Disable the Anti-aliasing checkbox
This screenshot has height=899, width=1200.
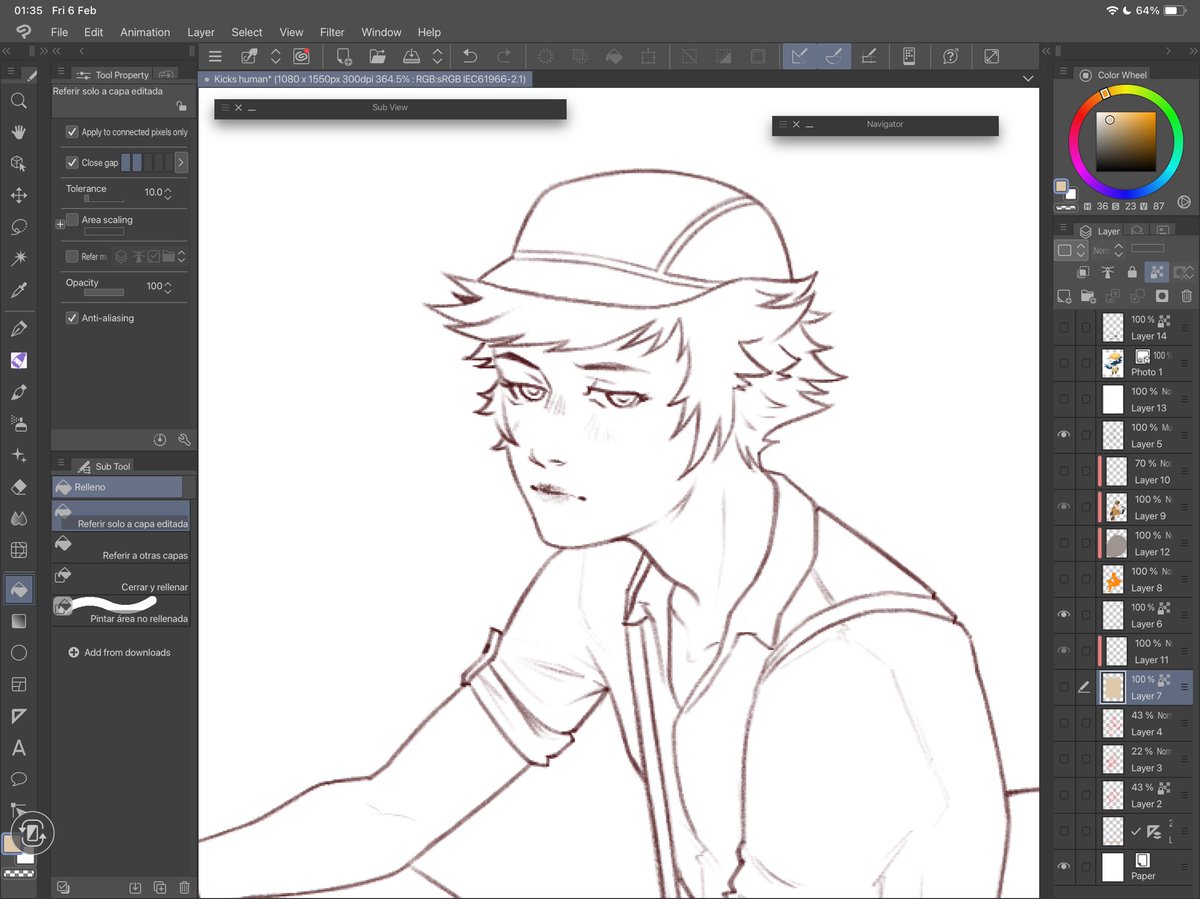pos(70,317)
